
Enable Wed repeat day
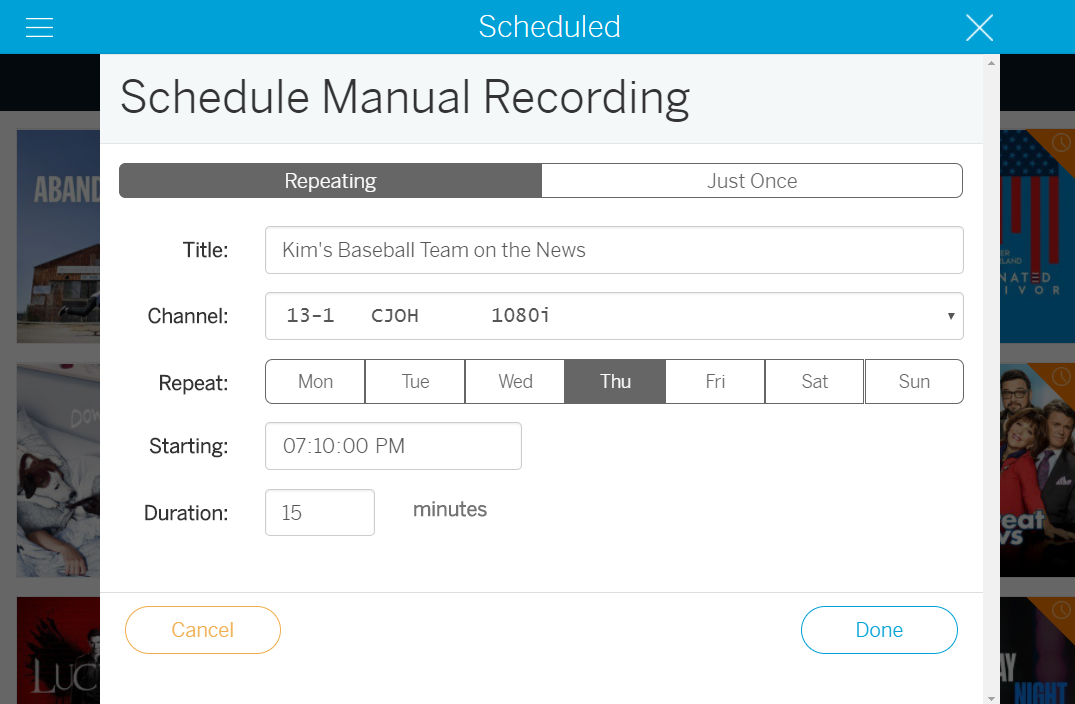coord(515,381)
